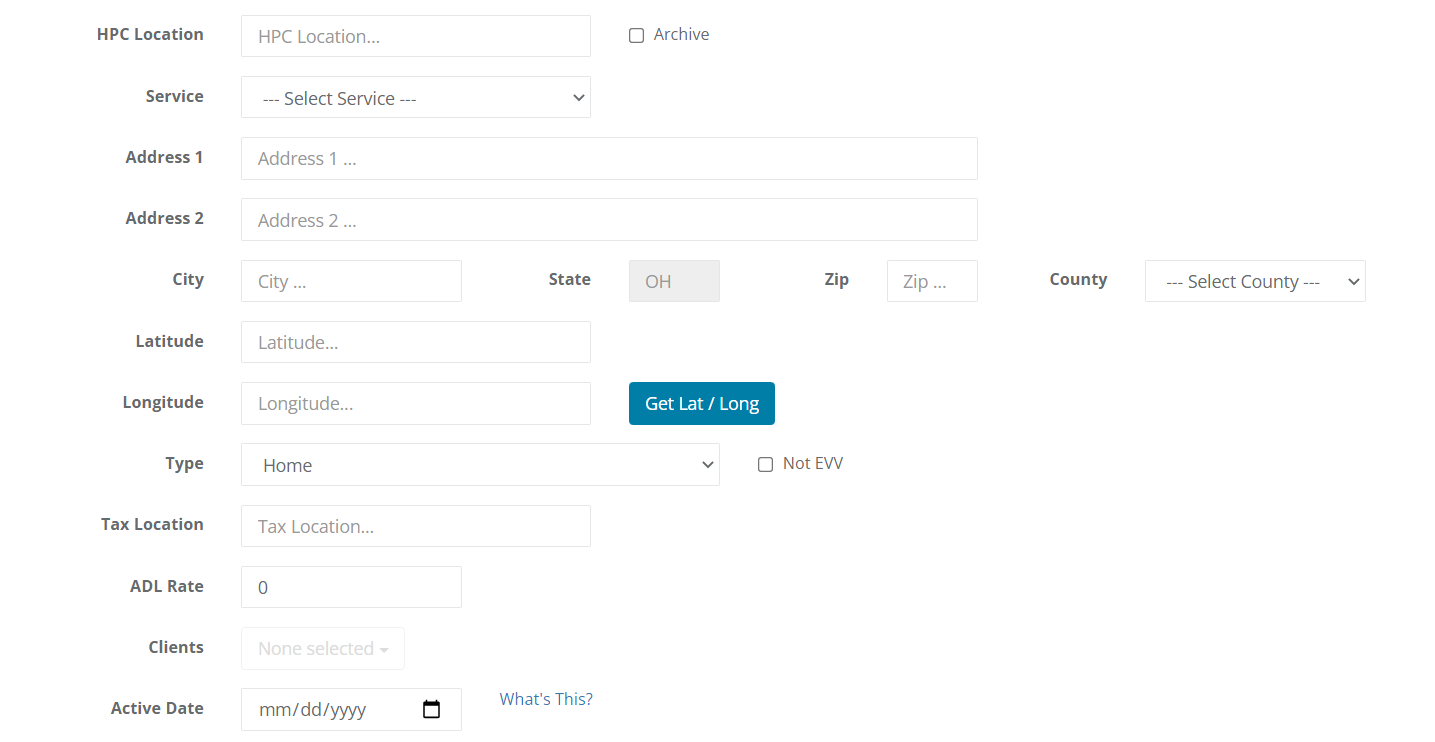Expand the Clients None selected dropdown

[x=322, y=649]
